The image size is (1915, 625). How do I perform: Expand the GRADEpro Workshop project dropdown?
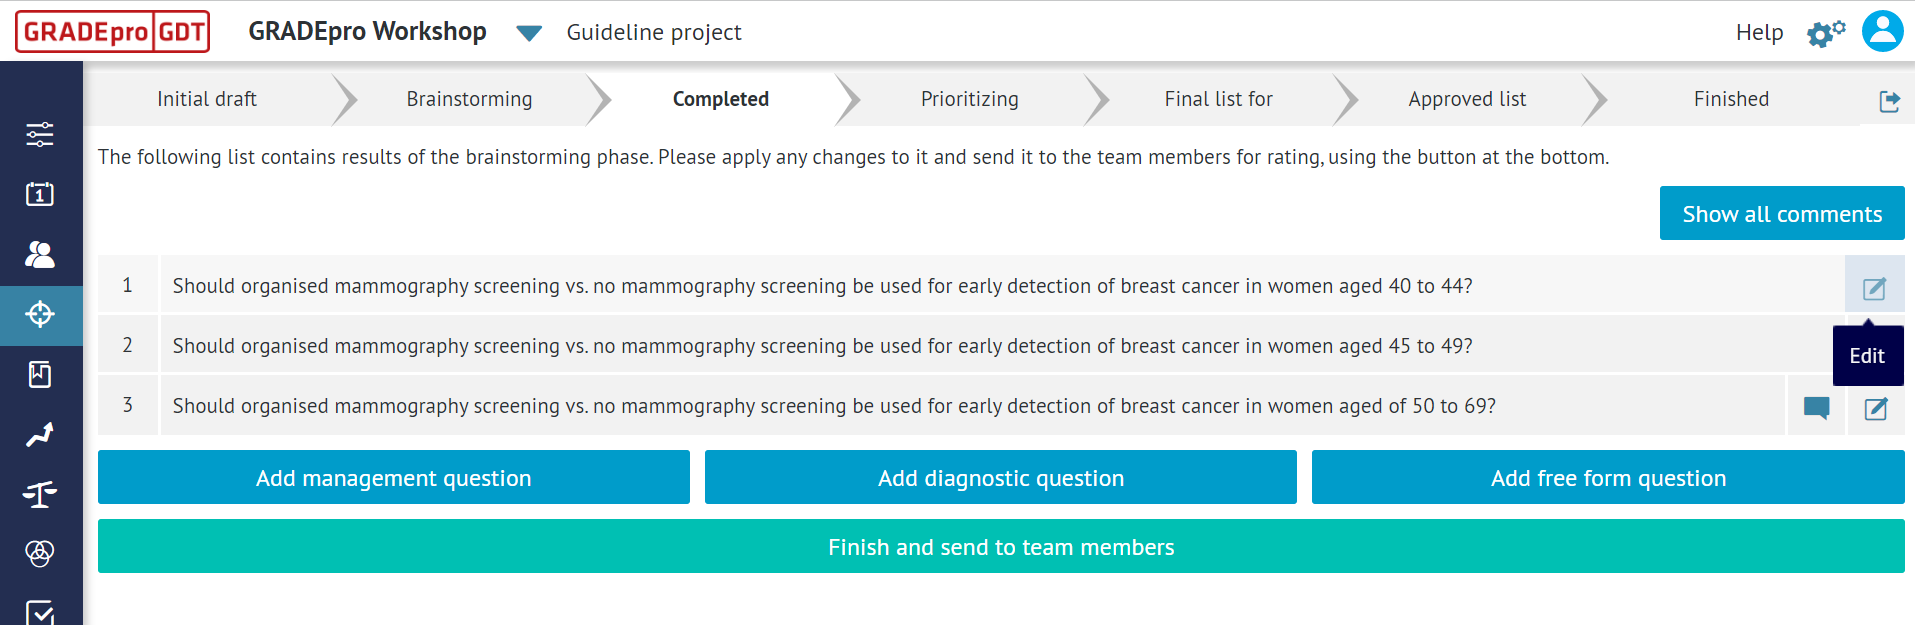pyautogui.click(x=529, y=31)
